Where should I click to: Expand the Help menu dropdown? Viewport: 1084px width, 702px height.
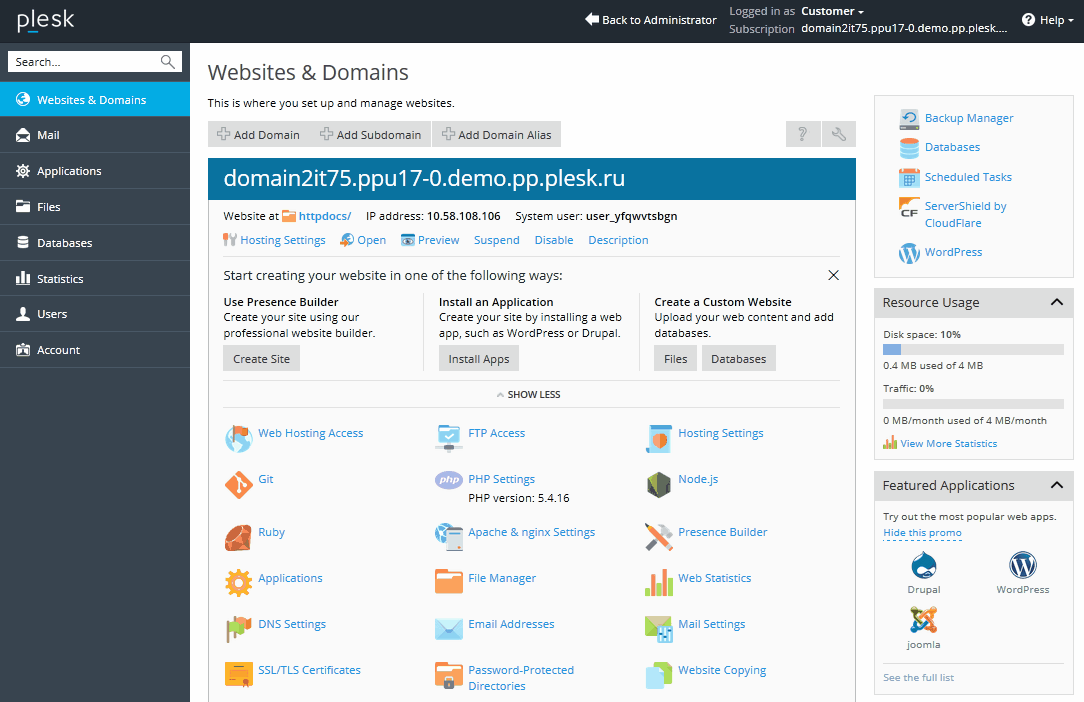point(1047,20)
